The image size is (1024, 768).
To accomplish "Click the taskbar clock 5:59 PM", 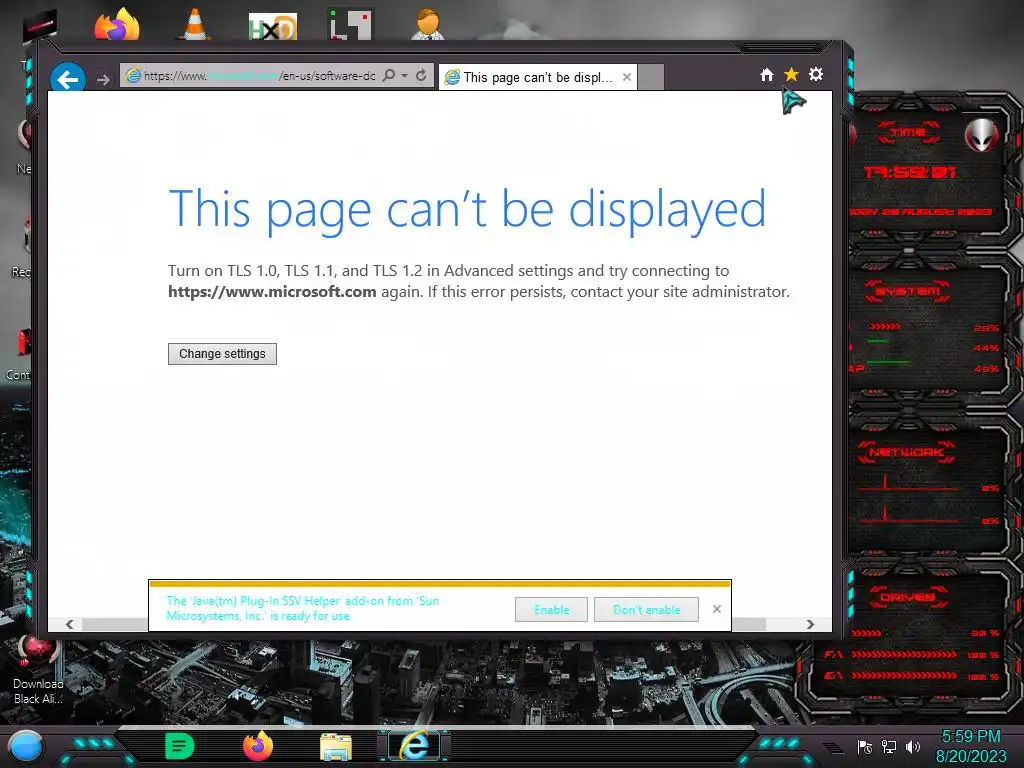I will 971,736.
